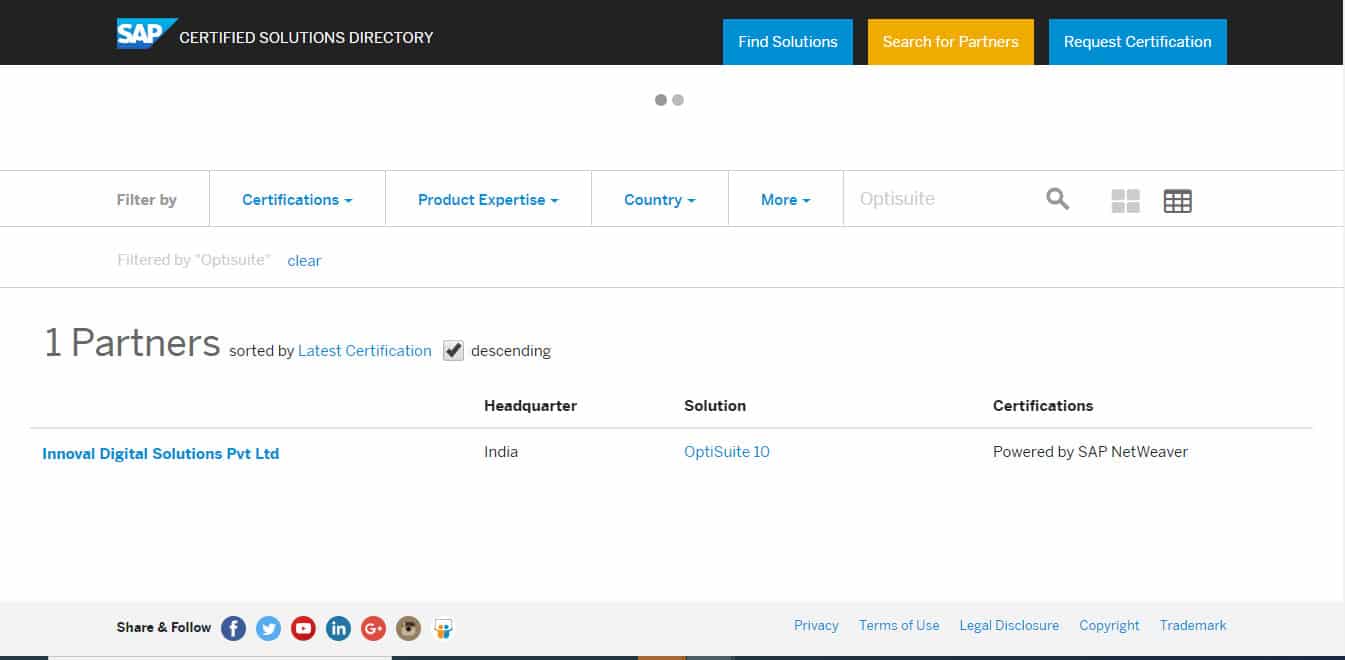Click the magnifying glass search icon
Image resolution: width=1345 pixels, height=660 pixels.
pos(1057,199)
